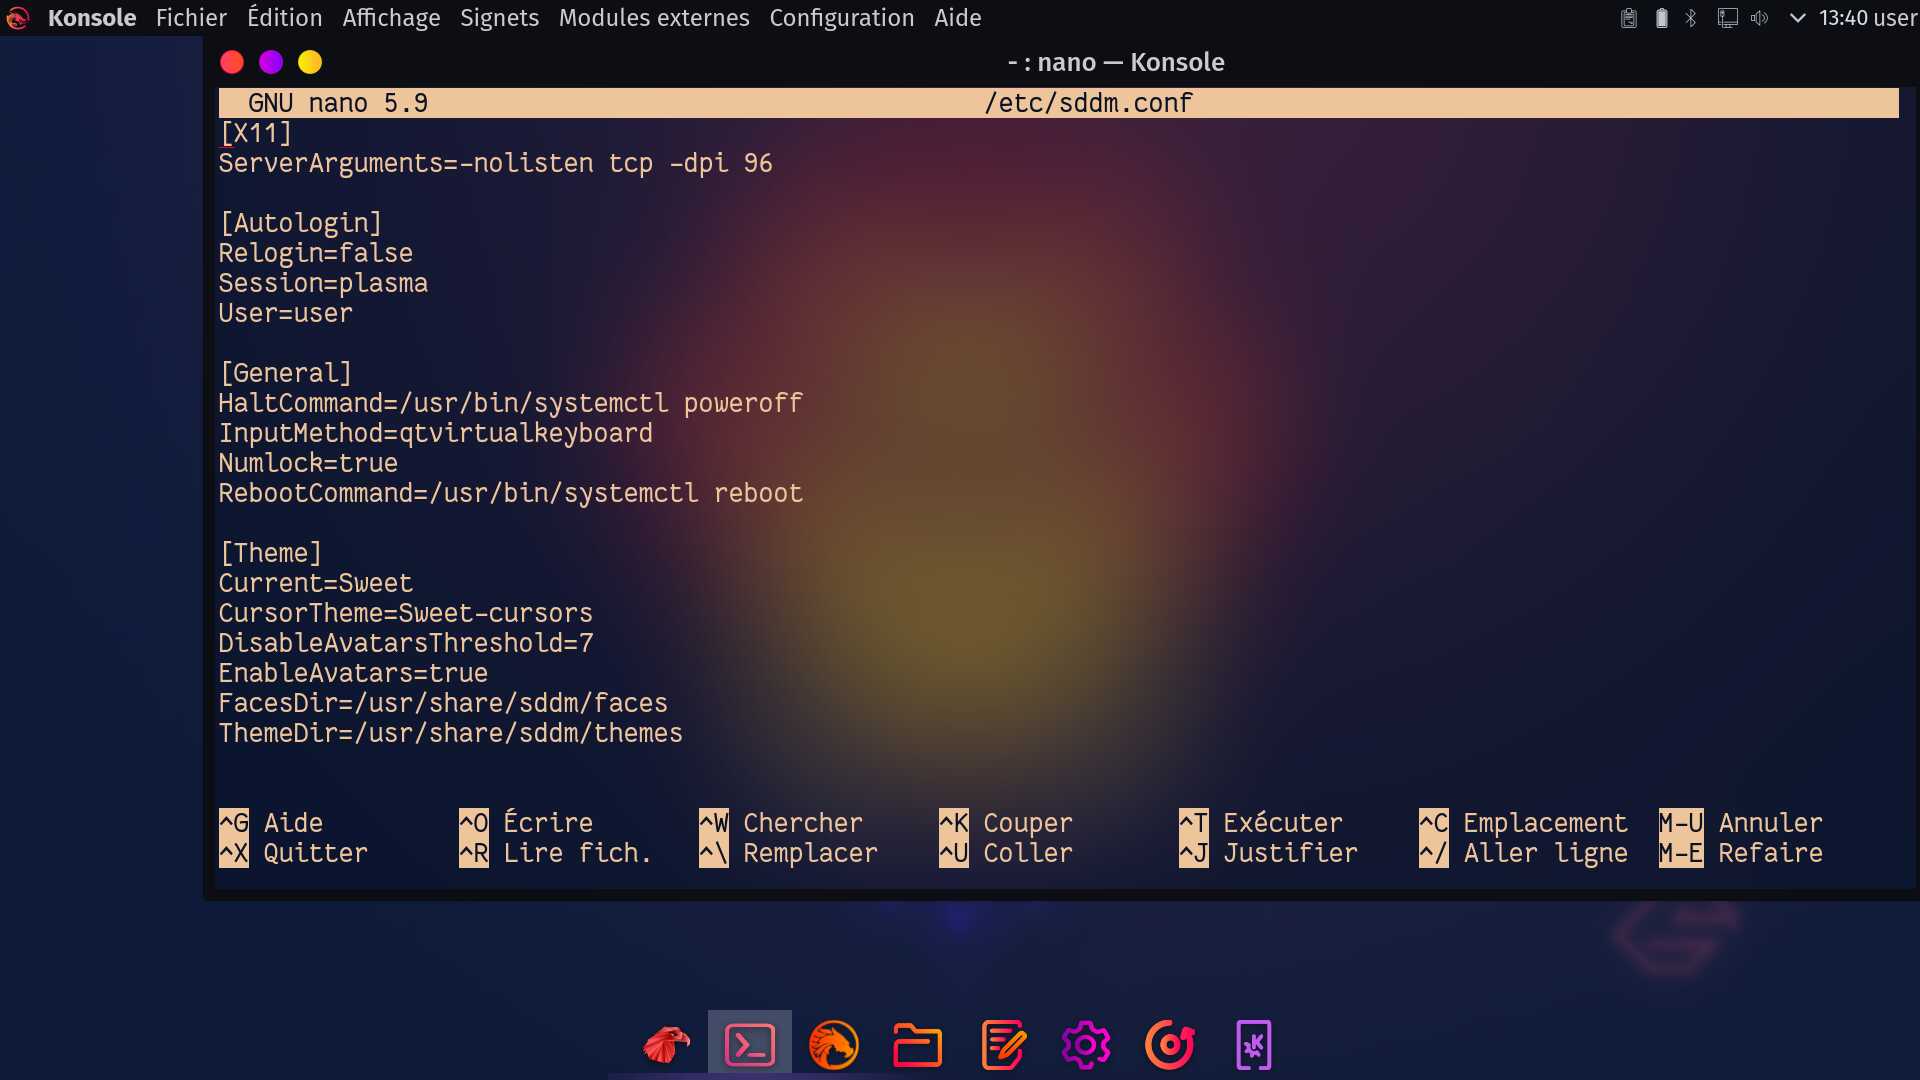Click the red window button of Konsole
Viewport: 1920px width, 1080px height.
[232, 62]
